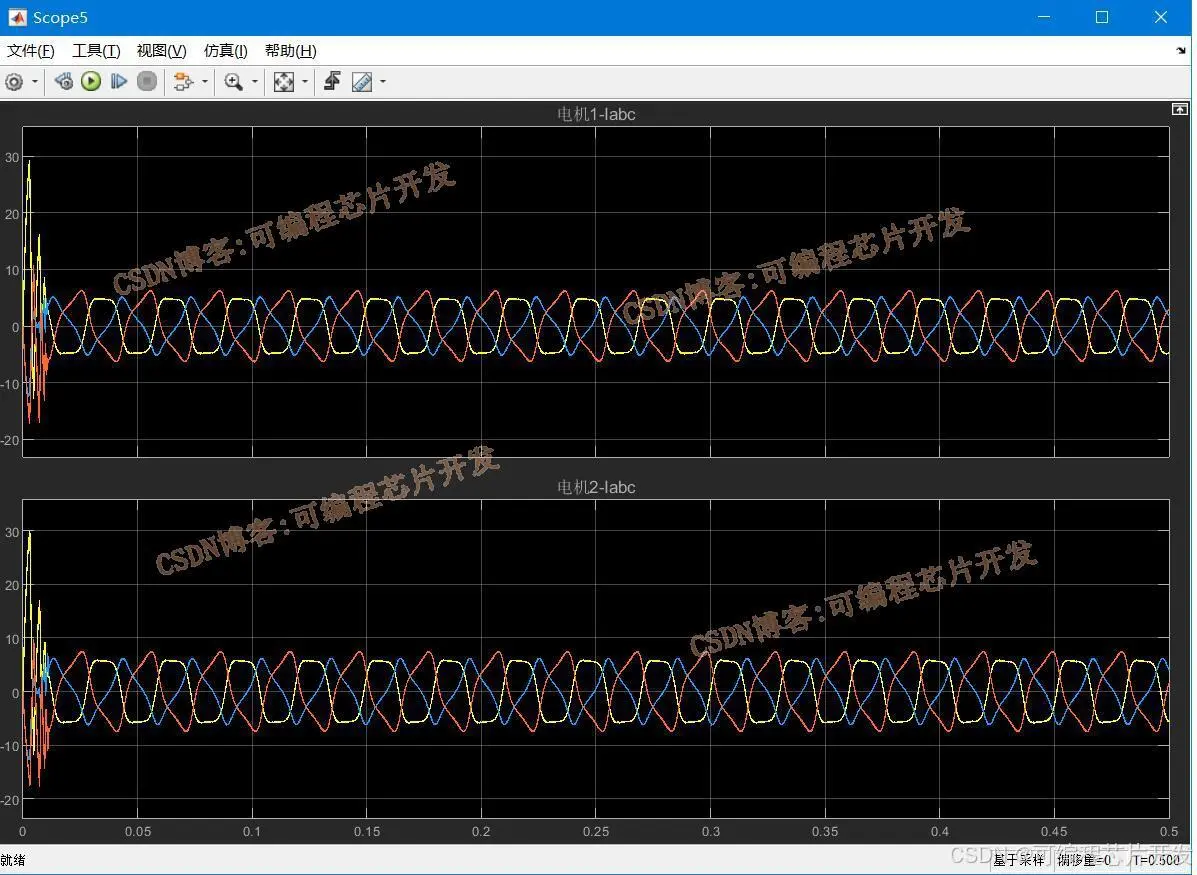Open the 文件(F) menu

31,51
